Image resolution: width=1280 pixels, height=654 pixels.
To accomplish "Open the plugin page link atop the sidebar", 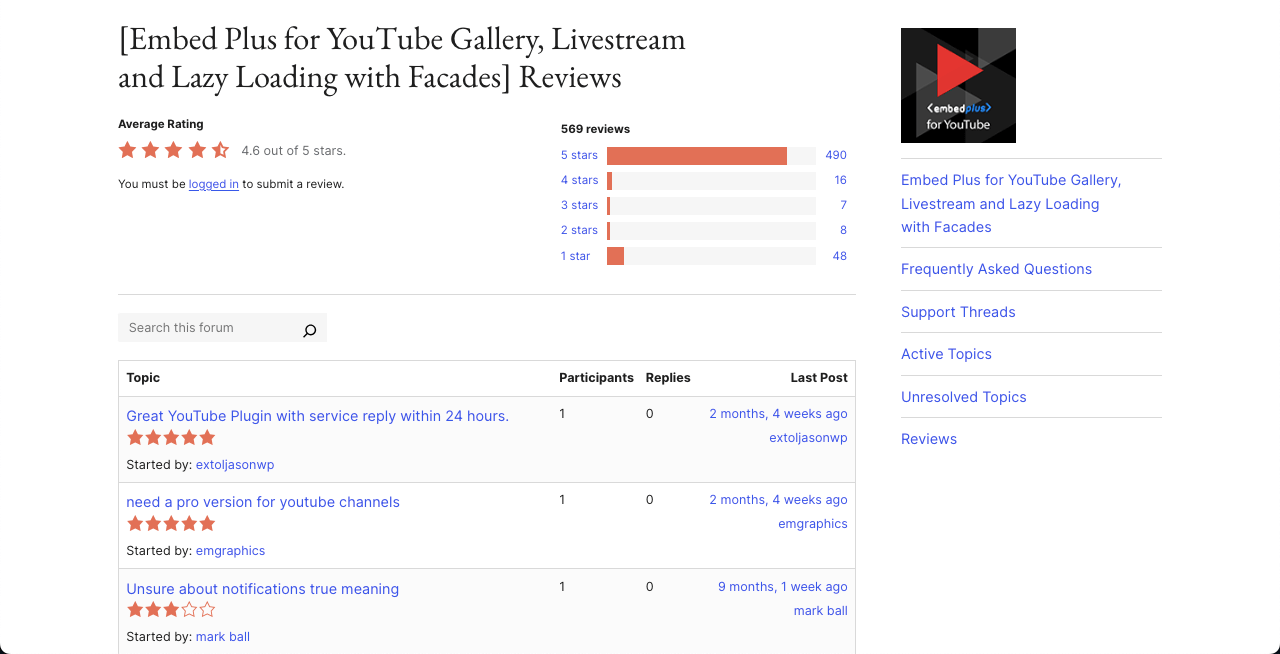I will (1010, 203).
